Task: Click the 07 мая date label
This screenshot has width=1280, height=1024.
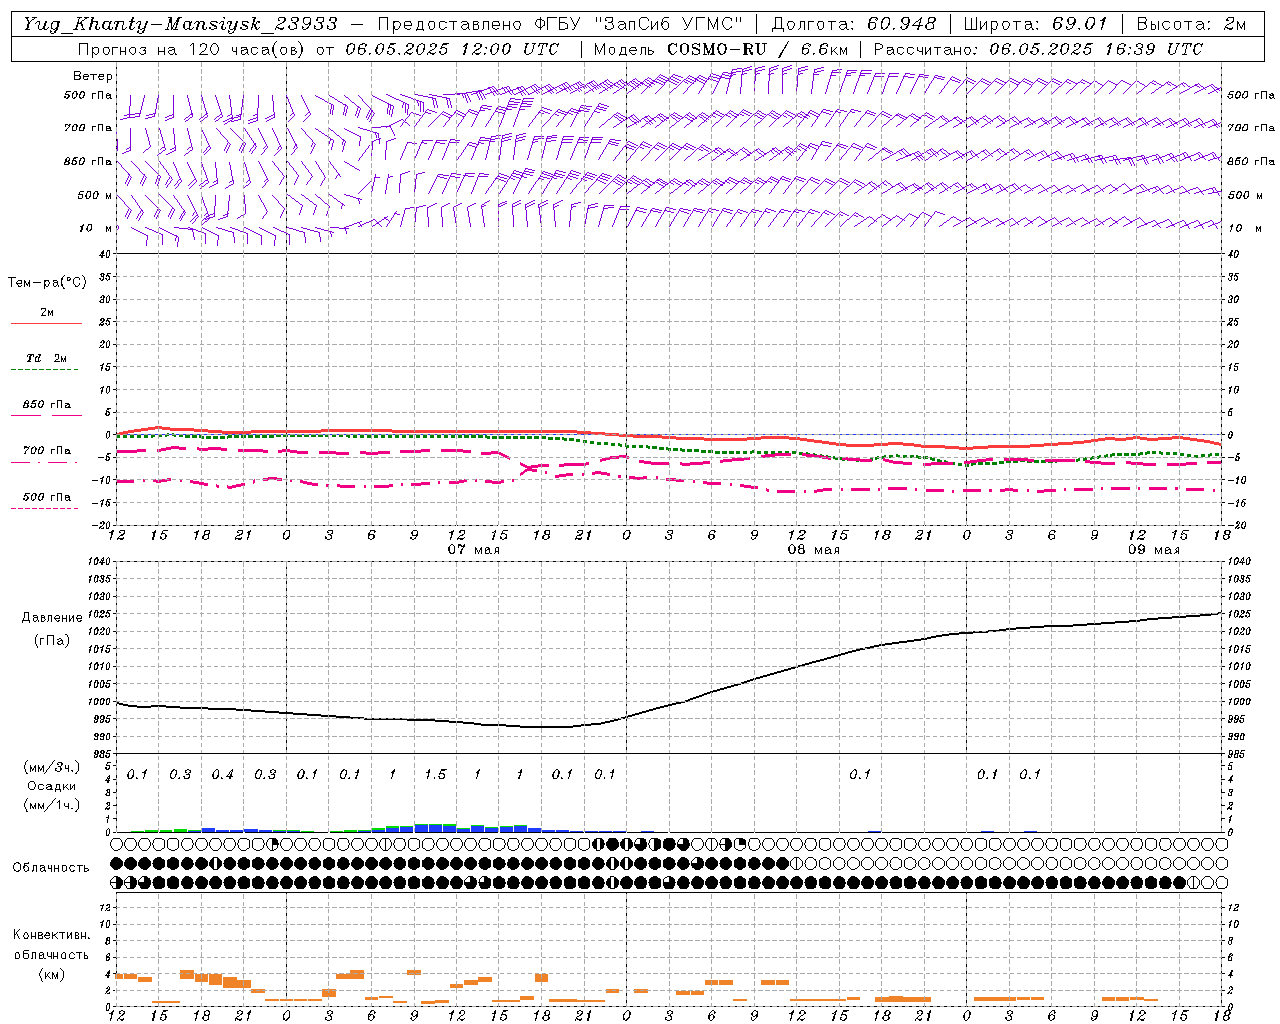Action: 474,550
